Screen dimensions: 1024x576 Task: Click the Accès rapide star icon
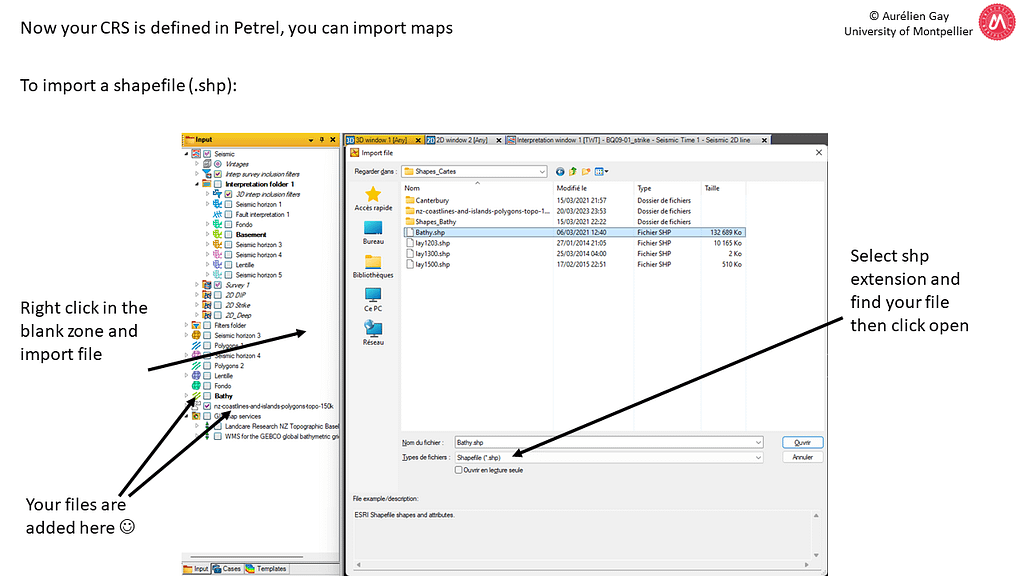tap(373, 194)
